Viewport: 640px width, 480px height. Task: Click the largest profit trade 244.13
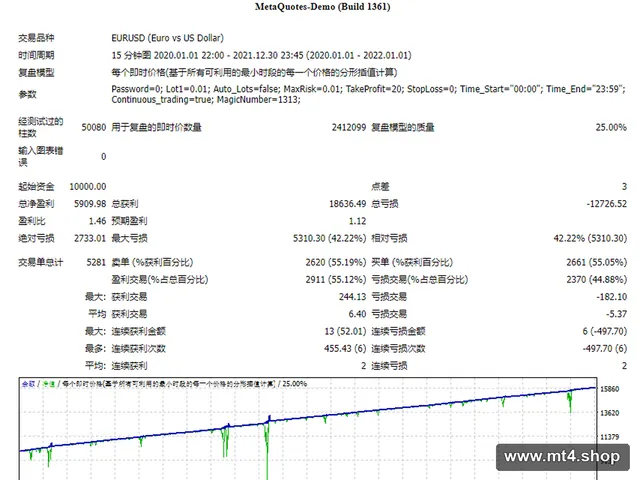pyautogui.click(x=352, y=297)
